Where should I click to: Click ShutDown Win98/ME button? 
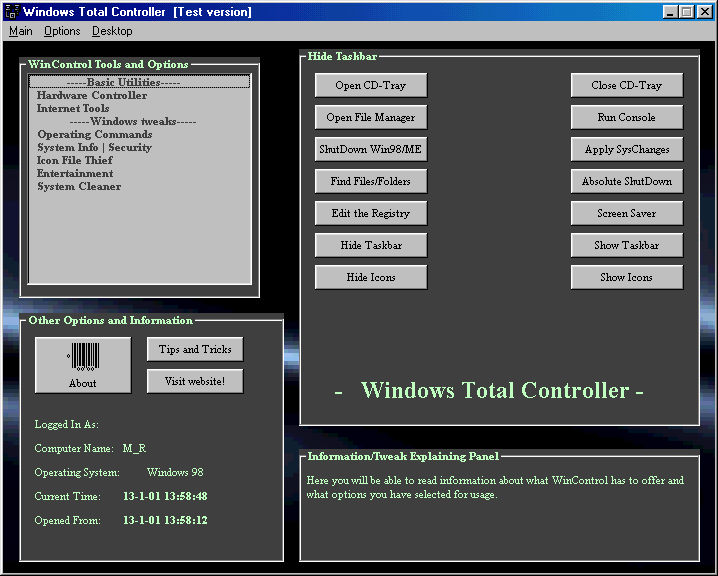point(371,149)
